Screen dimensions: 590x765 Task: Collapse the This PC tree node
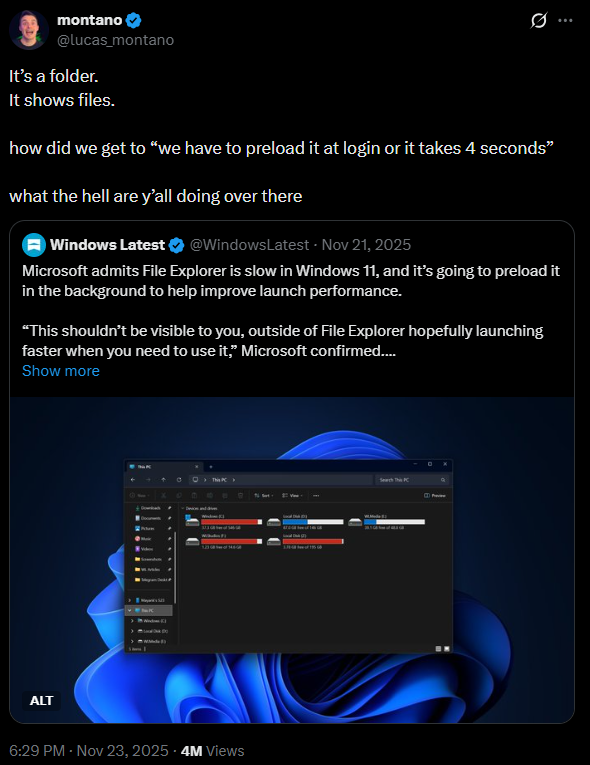pyautogui.click(x=129, y=610)
